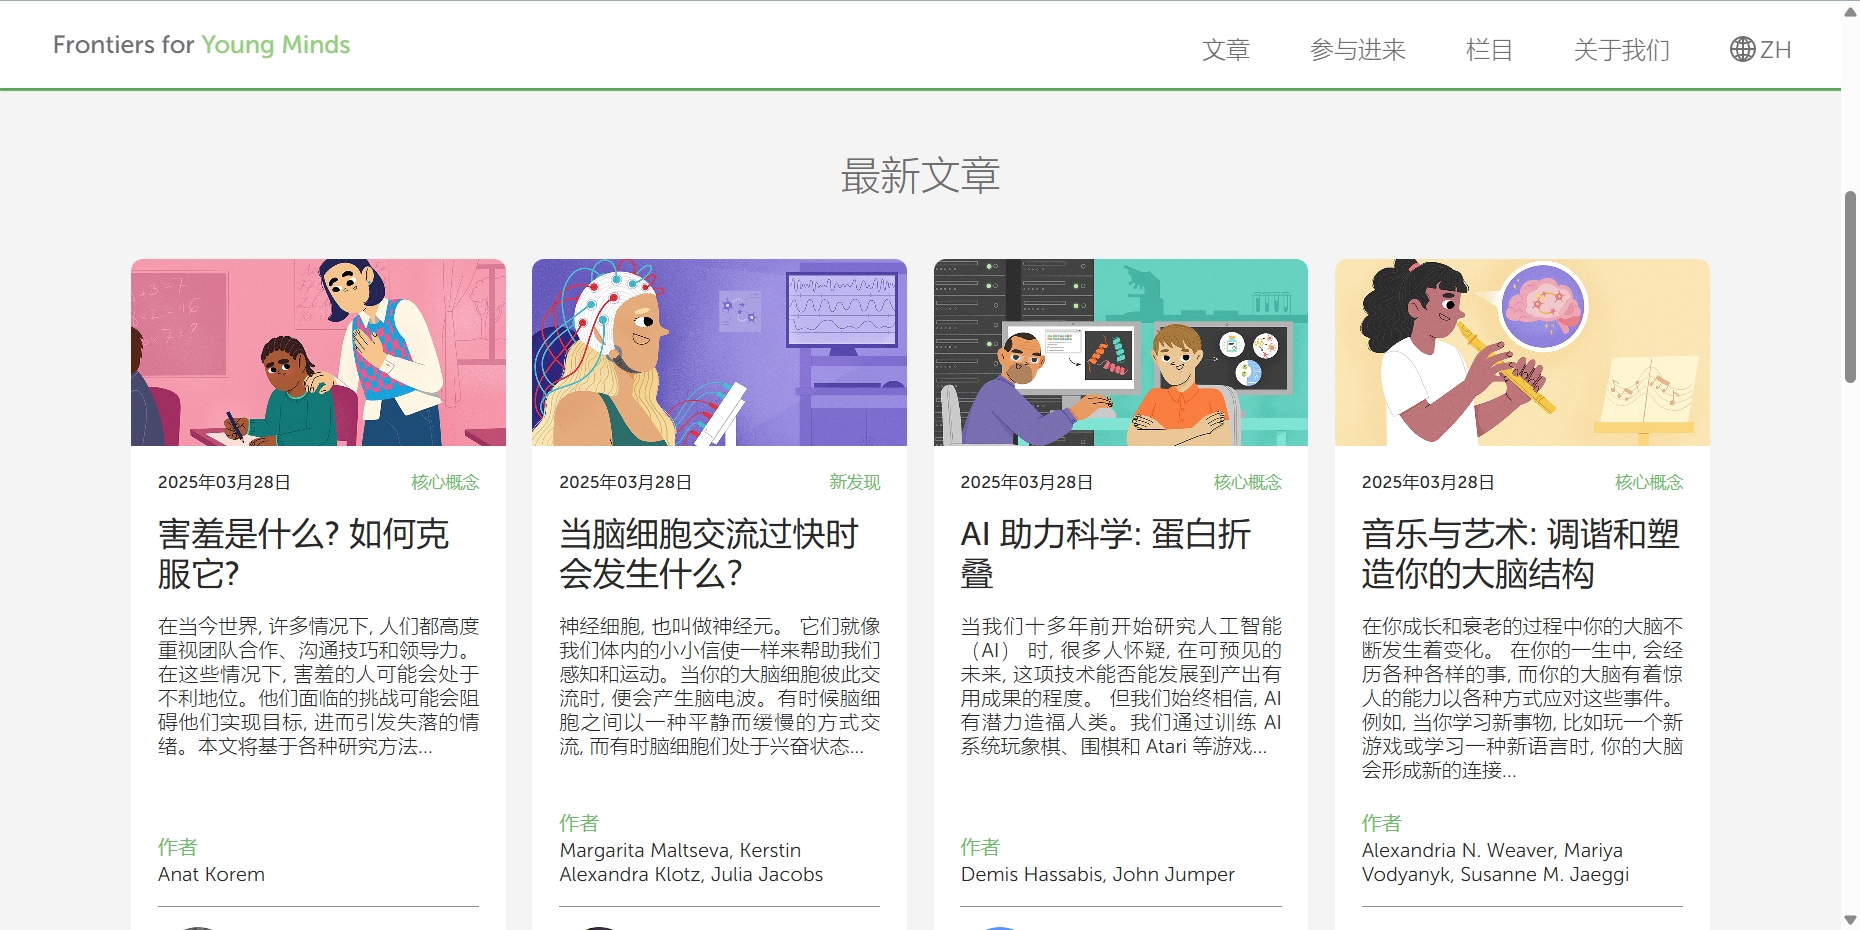Screen dimensions: 1860x930
Task: Click the AI article summary text
Action: [1121, 686]
